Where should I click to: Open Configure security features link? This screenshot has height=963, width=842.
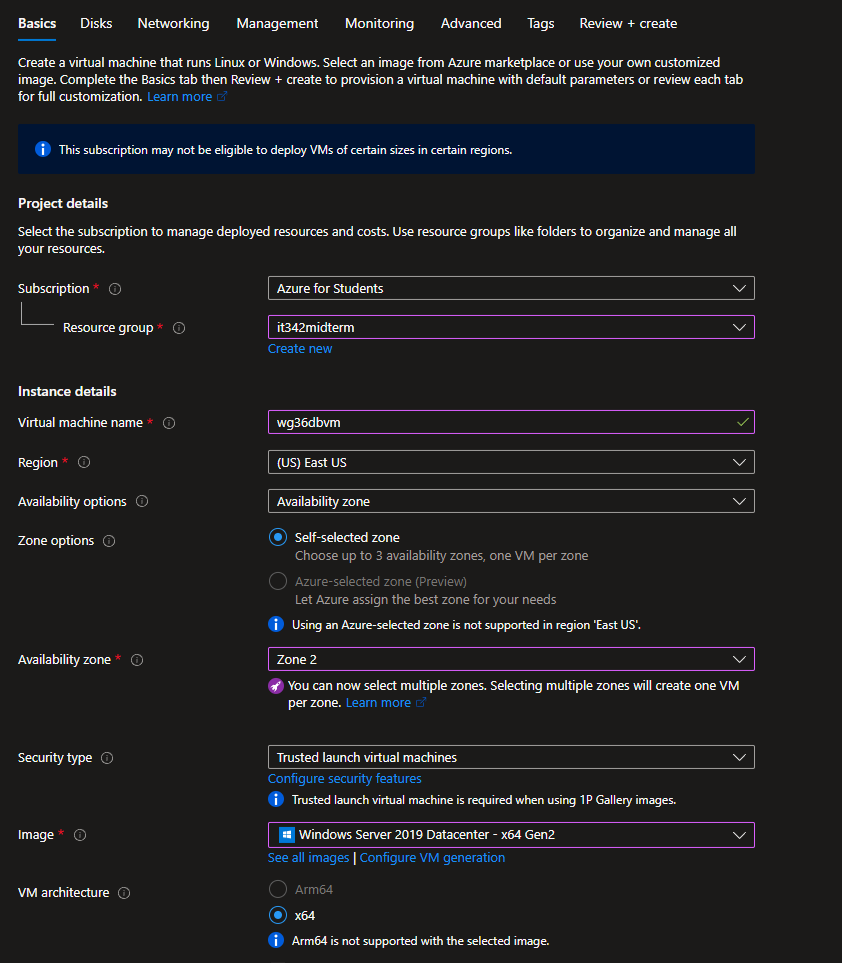(344, 779)
